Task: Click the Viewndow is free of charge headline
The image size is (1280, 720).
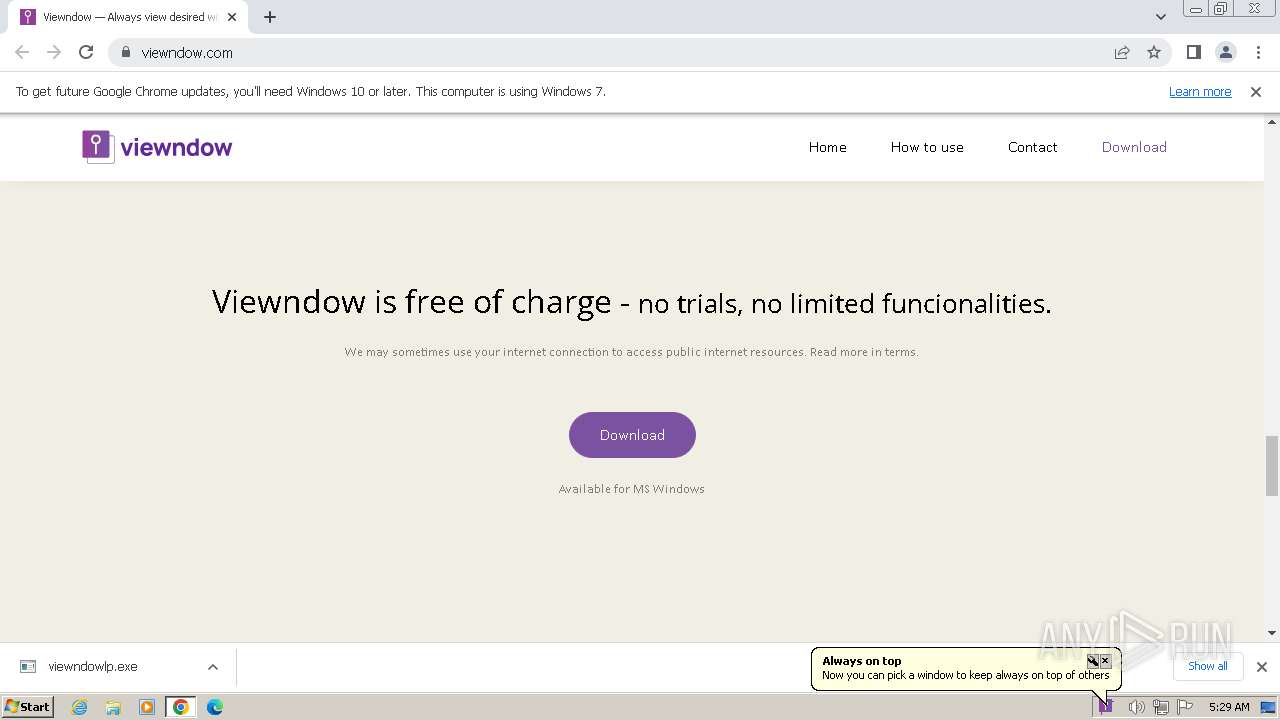Action: tap(632, 302)
